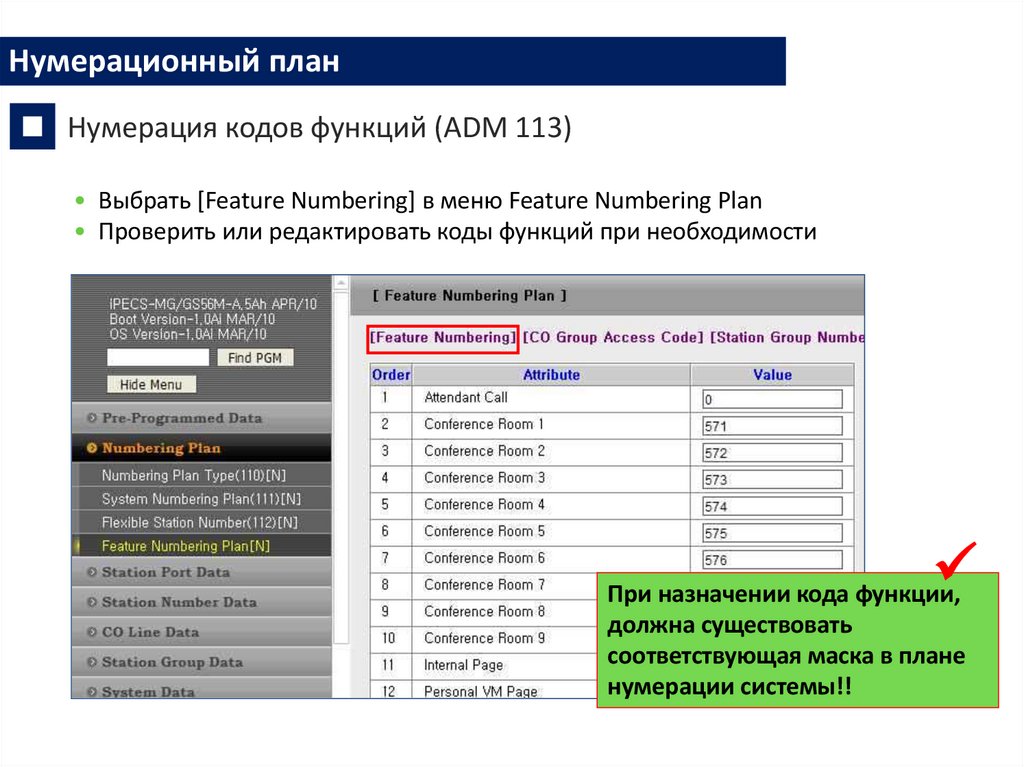This screenshot has width=1024, height=767.
Task: Click the Conference Room 3 value field
Action: (773, 480)
